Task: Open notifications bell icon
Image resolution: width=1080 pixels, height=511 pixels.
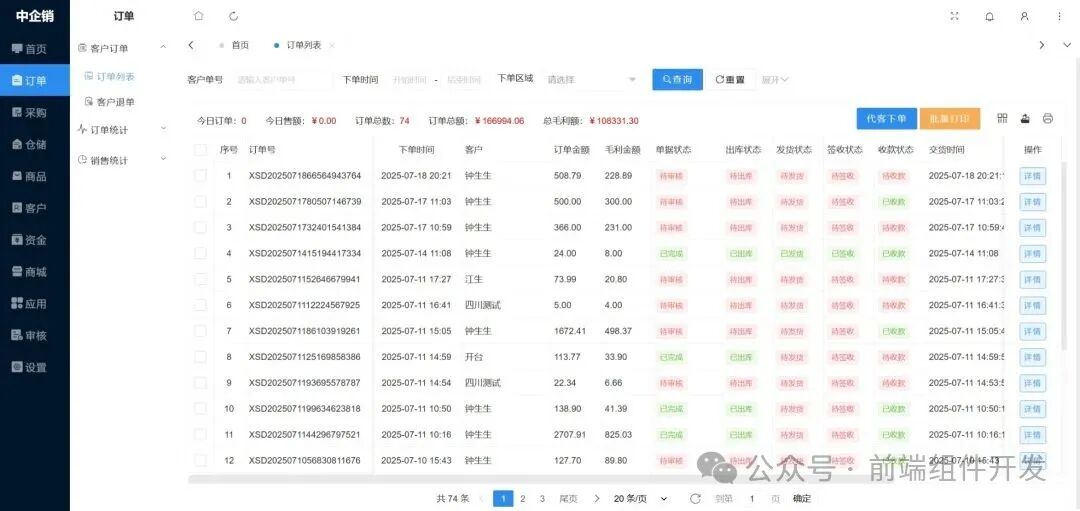Action: click(990, 16)
